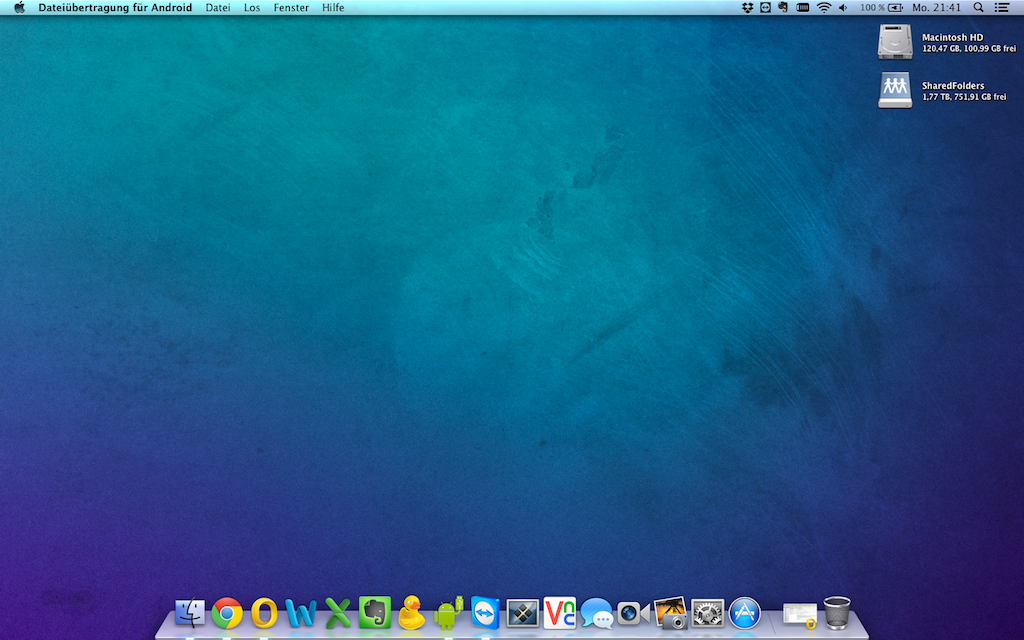Viewport: 1024px width, 640px height.
Task: Open VNC viewer in dock
Action: pos(560,612)
